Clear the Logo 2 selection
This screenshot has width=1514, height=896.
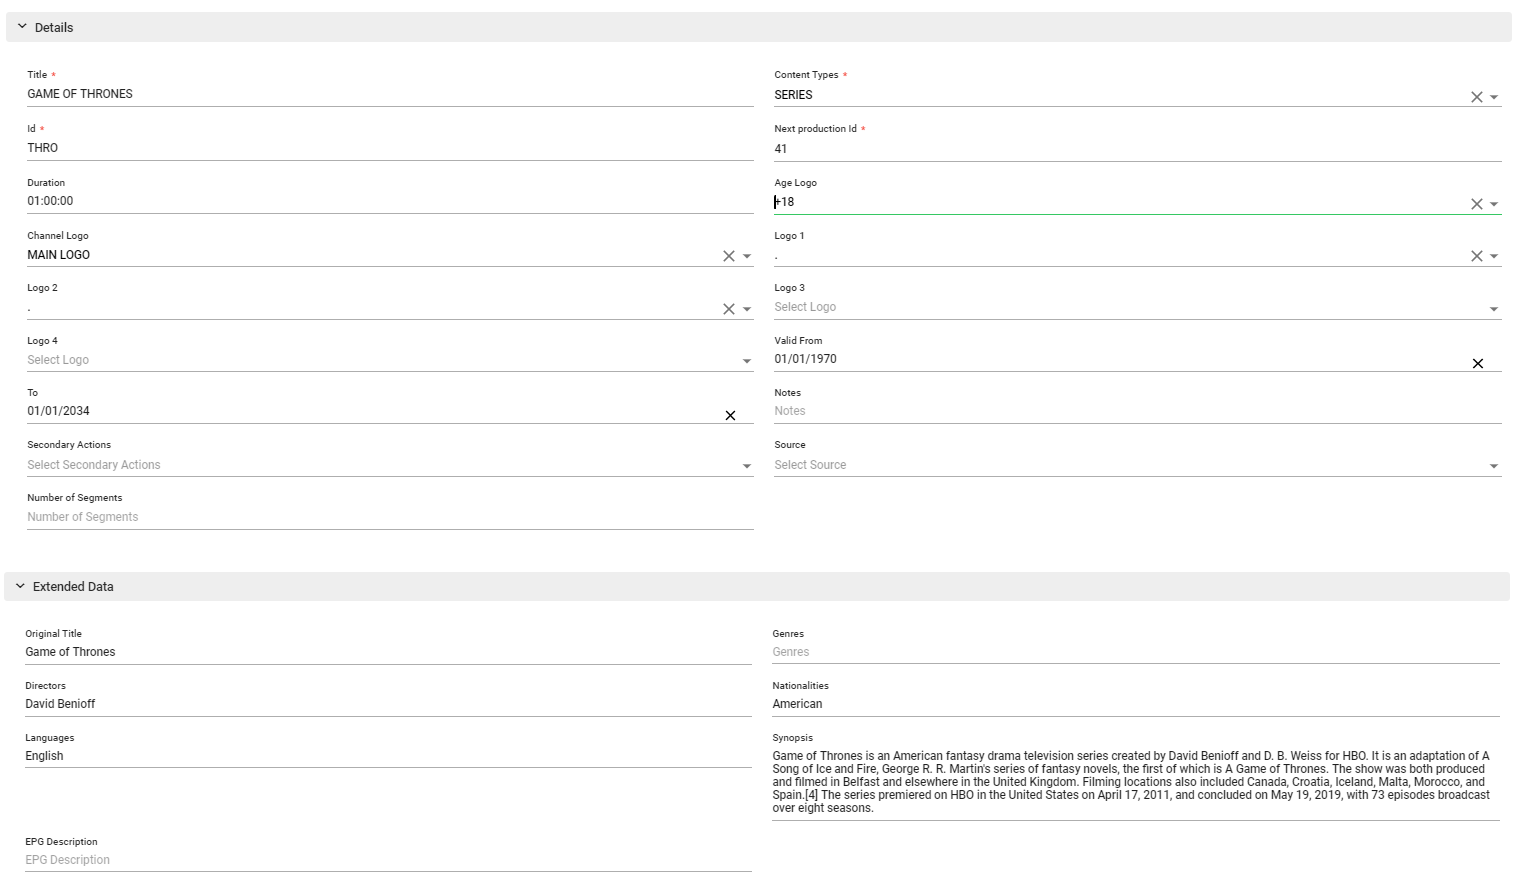point(729,309)
